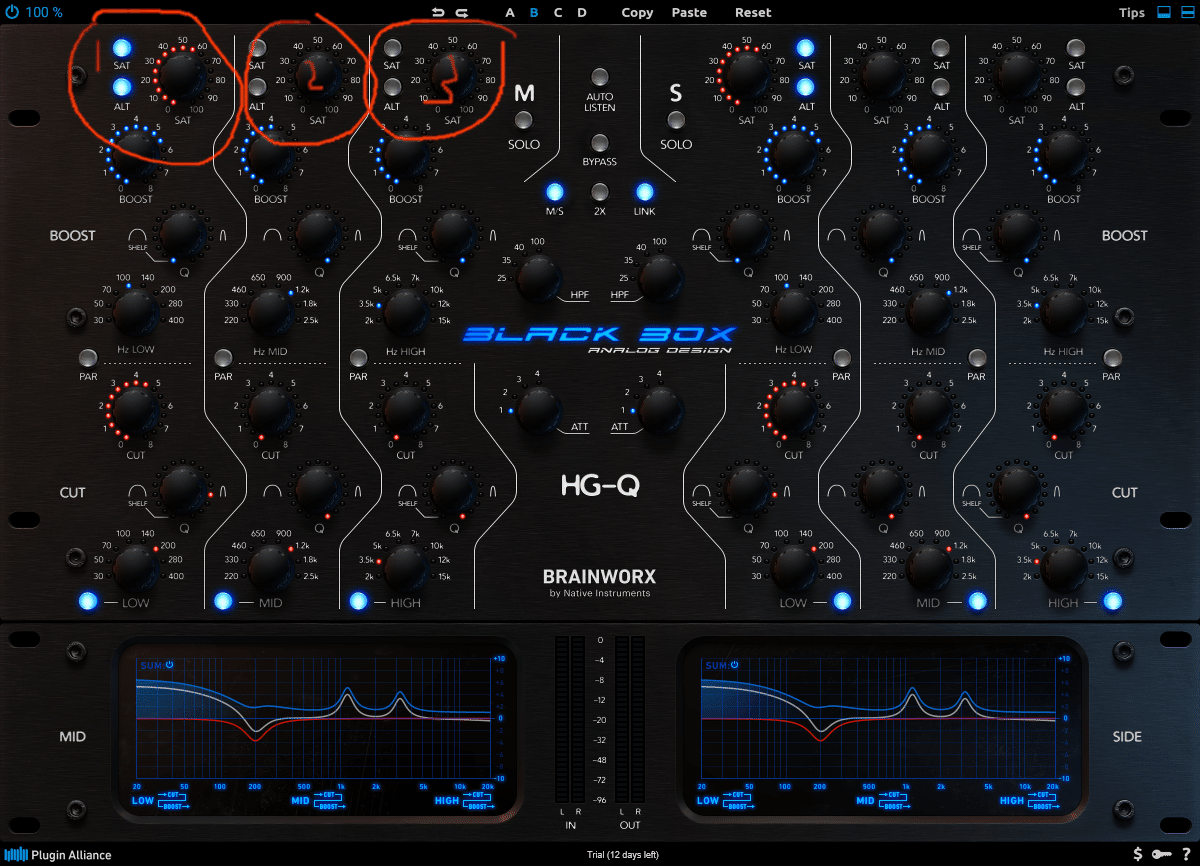The image size is (1200, 866).
Task: Toggle SUM power icon on SIDE display
Action: tap(734, 665)
